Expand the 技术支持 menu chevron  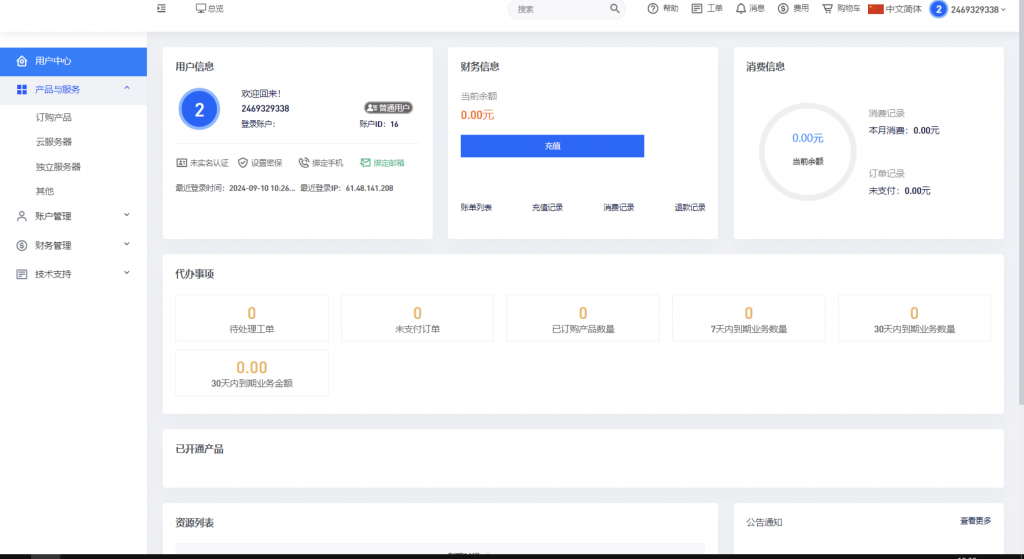point(127,273)
